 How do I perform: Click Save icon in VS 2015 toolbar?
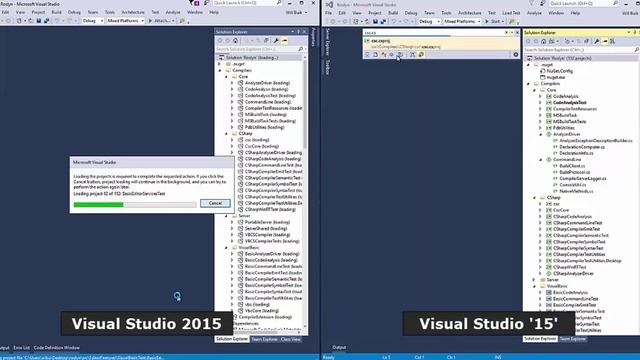coord(39,20)
